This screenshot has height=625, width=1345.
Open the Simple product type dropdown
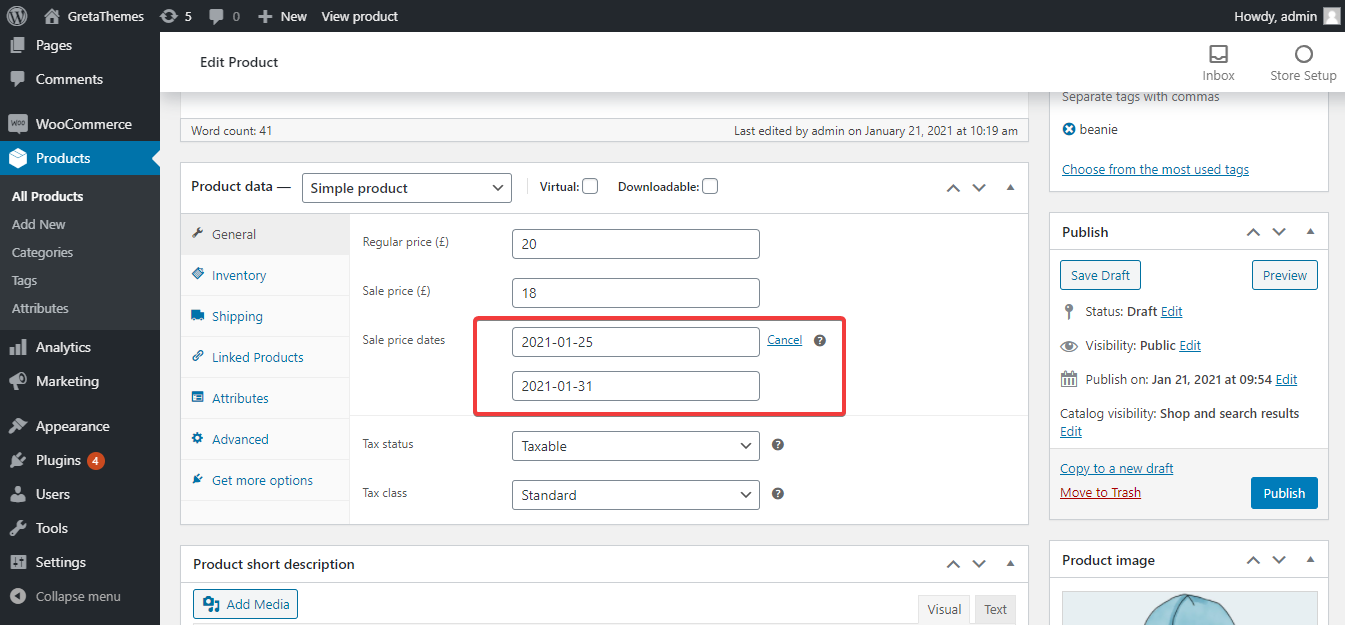click(406, 187)
